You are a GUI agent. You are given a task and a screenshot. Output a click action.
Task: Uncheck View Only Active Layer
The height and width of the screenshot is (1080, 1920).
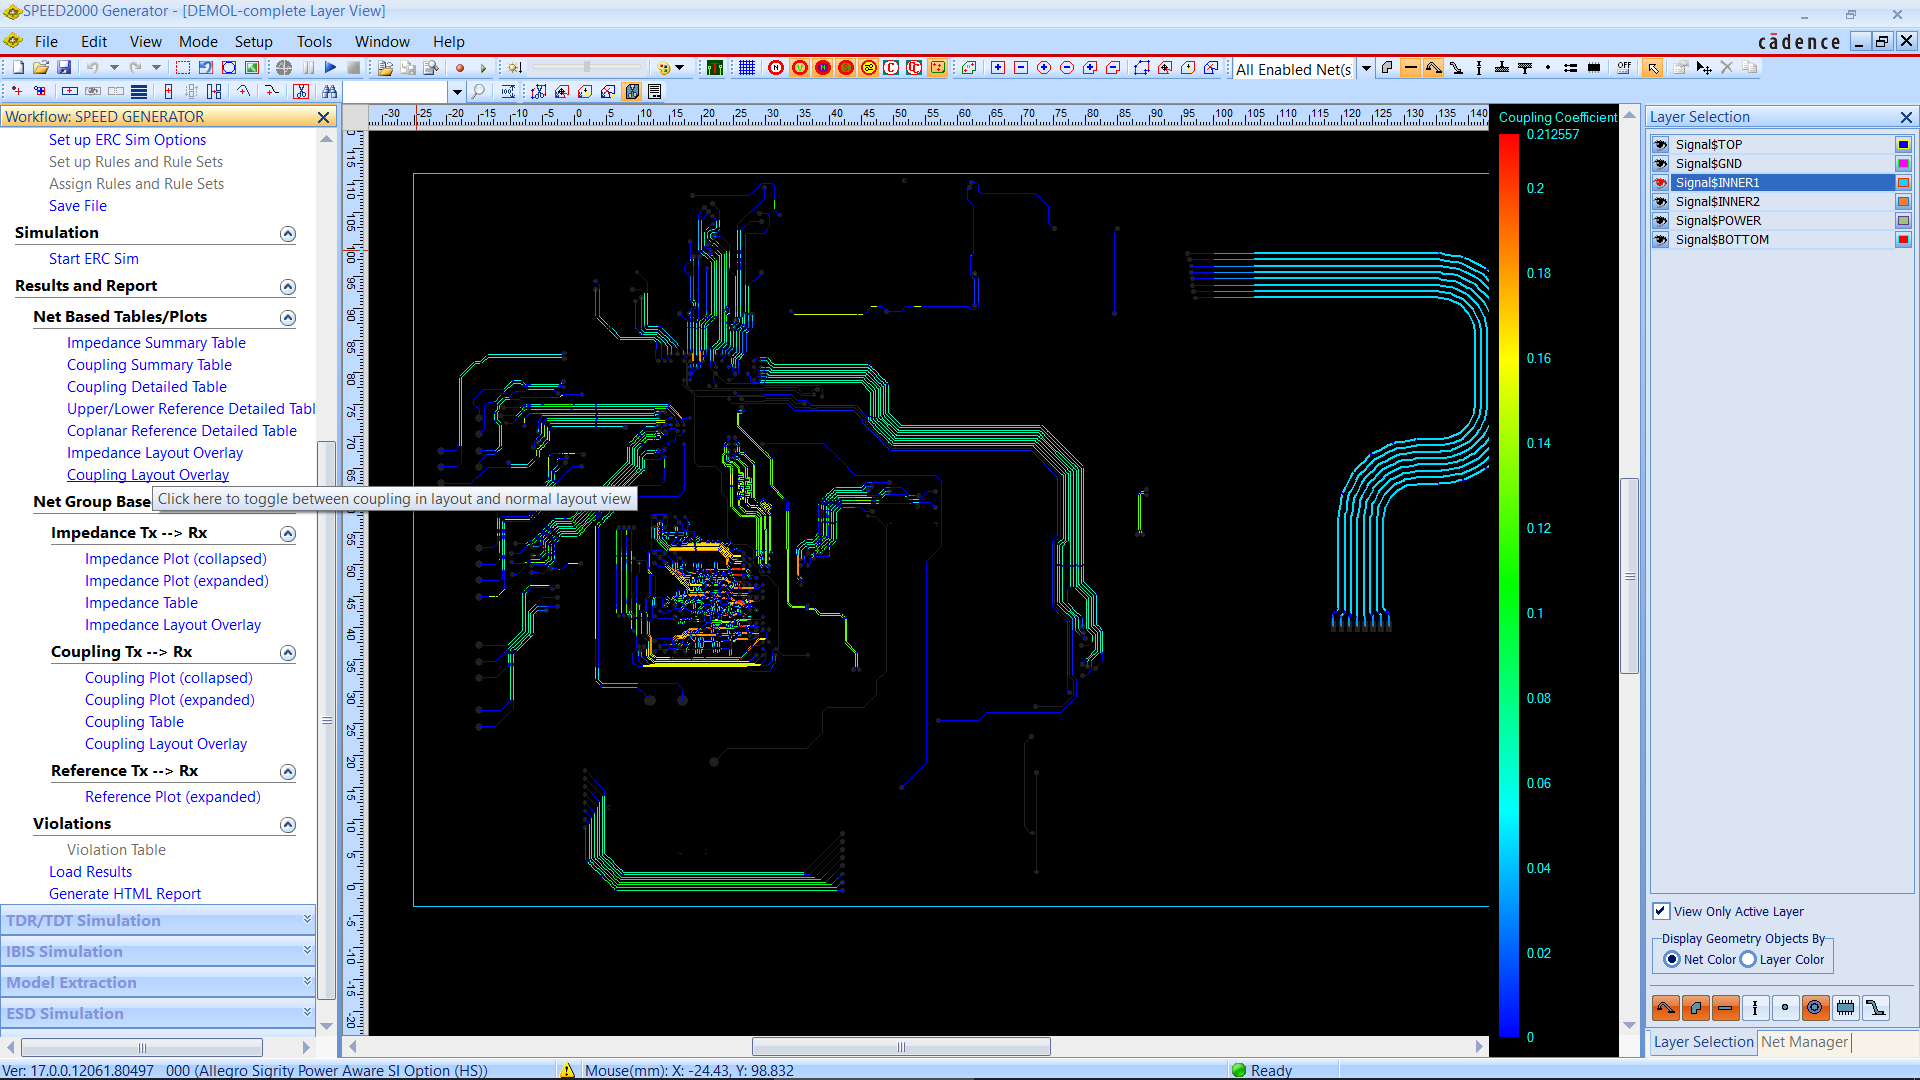[x=1661, y=911]
